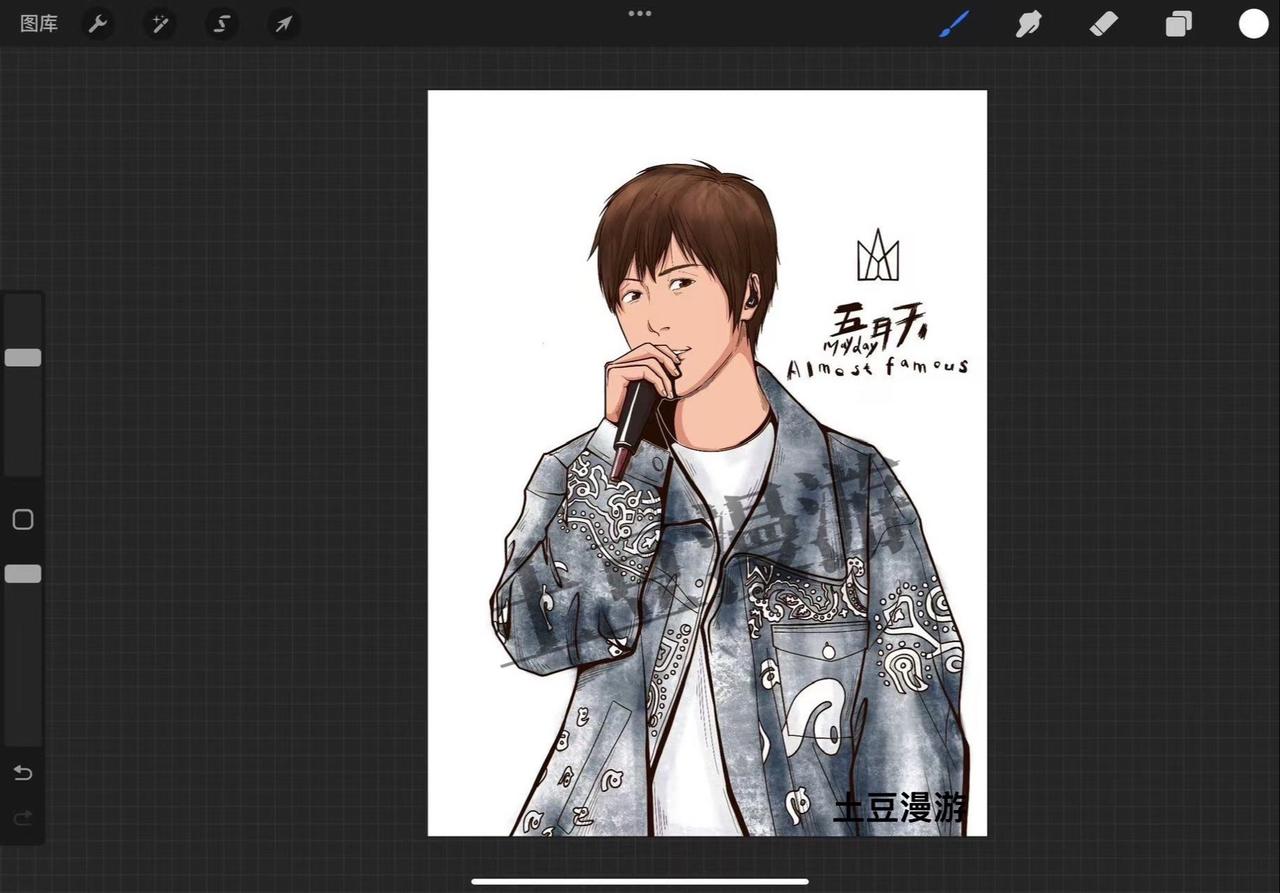Open the 图库 gallery
Viewport: 1280px width, 893px height.
(39, 24)
